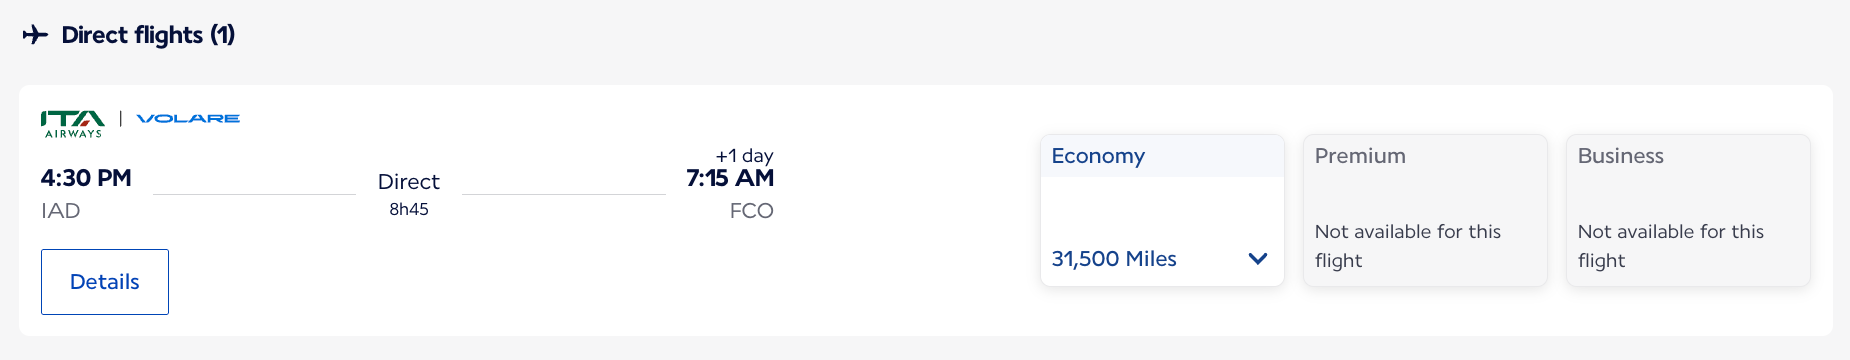Click the FCO arrival airport code
This screenshot has height=360, width=1850.
click(x=752, y=211)
